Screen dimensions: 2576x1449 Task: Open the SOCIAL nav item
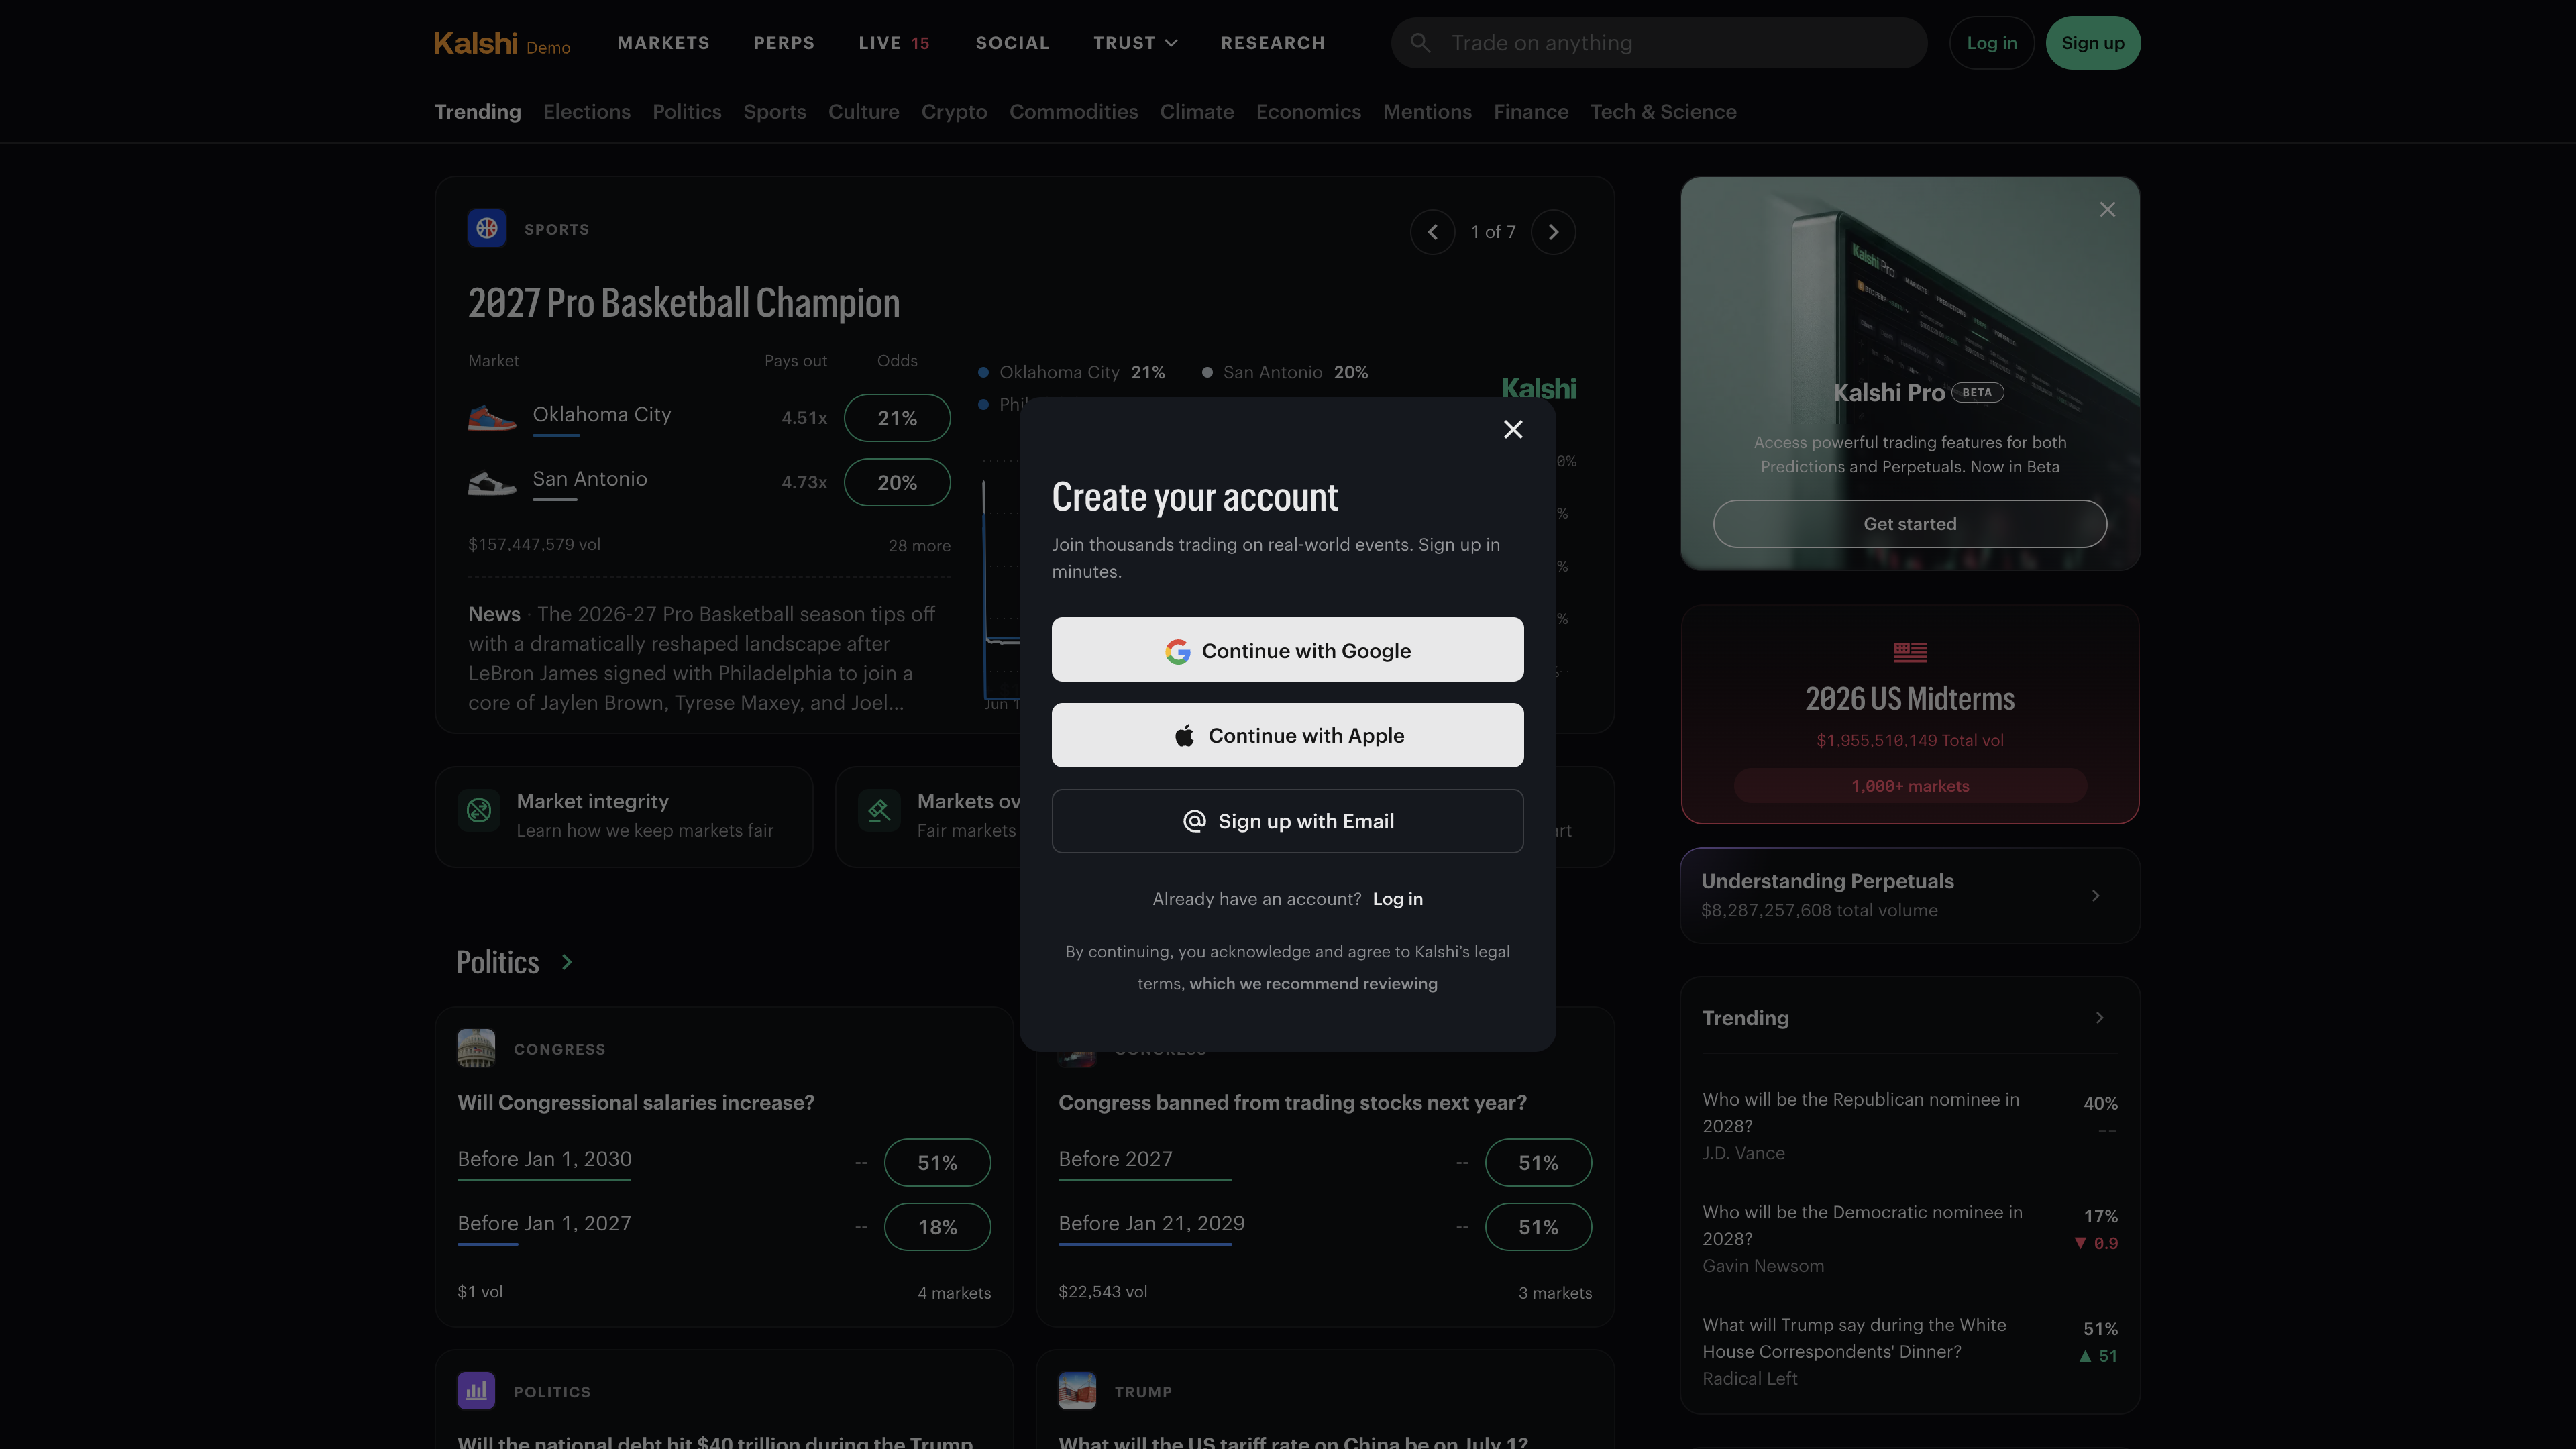pos(1012,43)
